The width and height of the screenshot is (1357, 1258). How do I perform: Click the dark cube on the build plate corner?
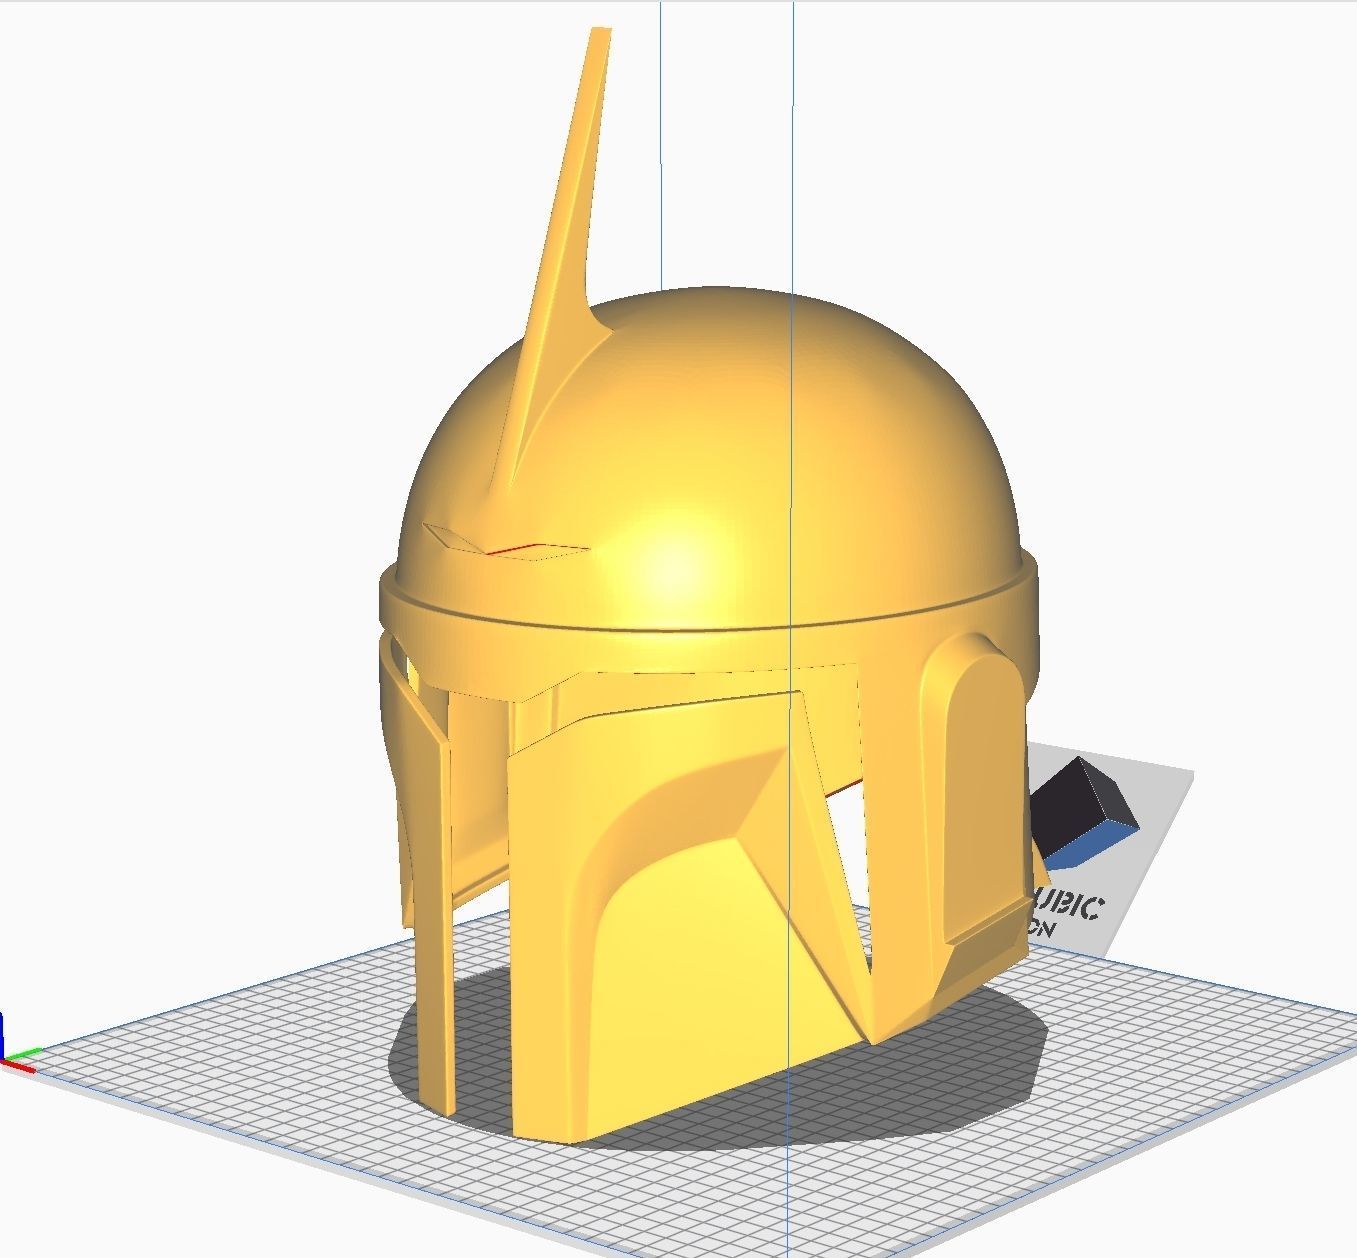(x=1083, y=812)
